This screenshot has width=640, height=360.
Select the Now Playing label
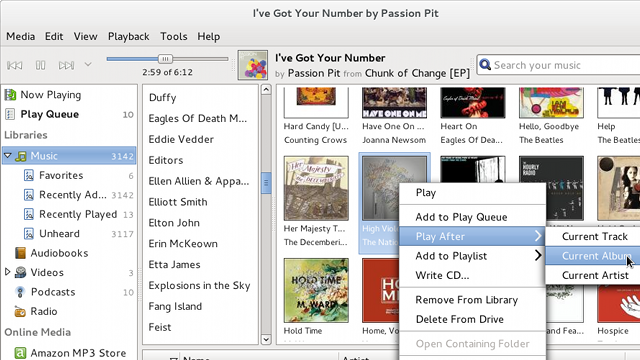pos(51,95)
